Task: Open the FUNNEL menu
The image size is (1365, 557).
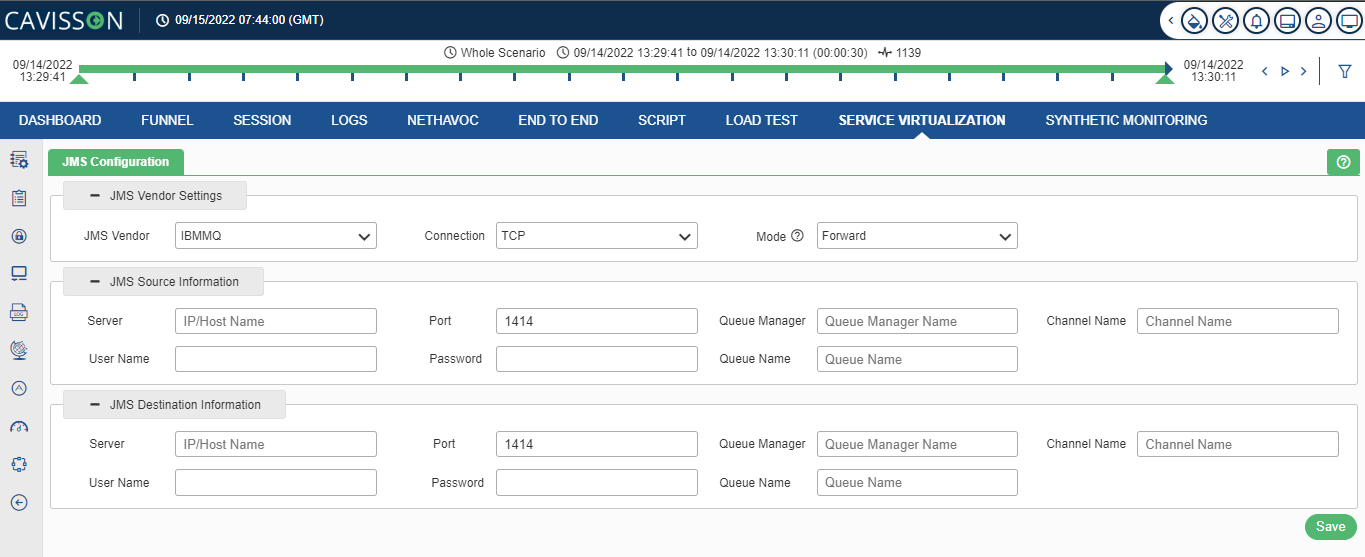Action: tap(167, 120)
